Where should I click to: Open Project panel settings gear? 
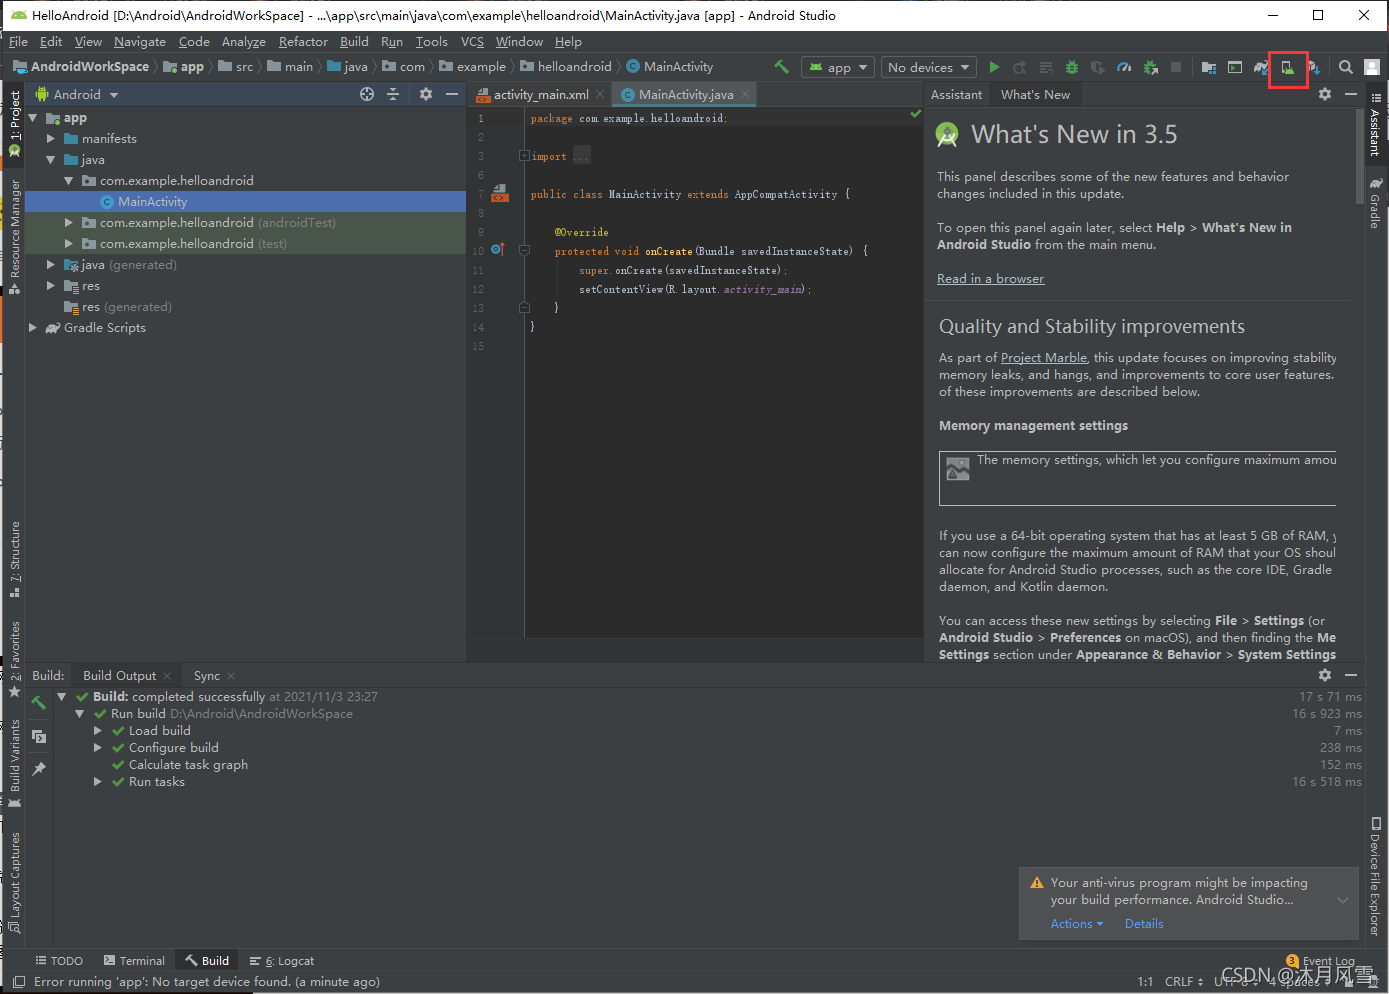click(x=426, y=94)
